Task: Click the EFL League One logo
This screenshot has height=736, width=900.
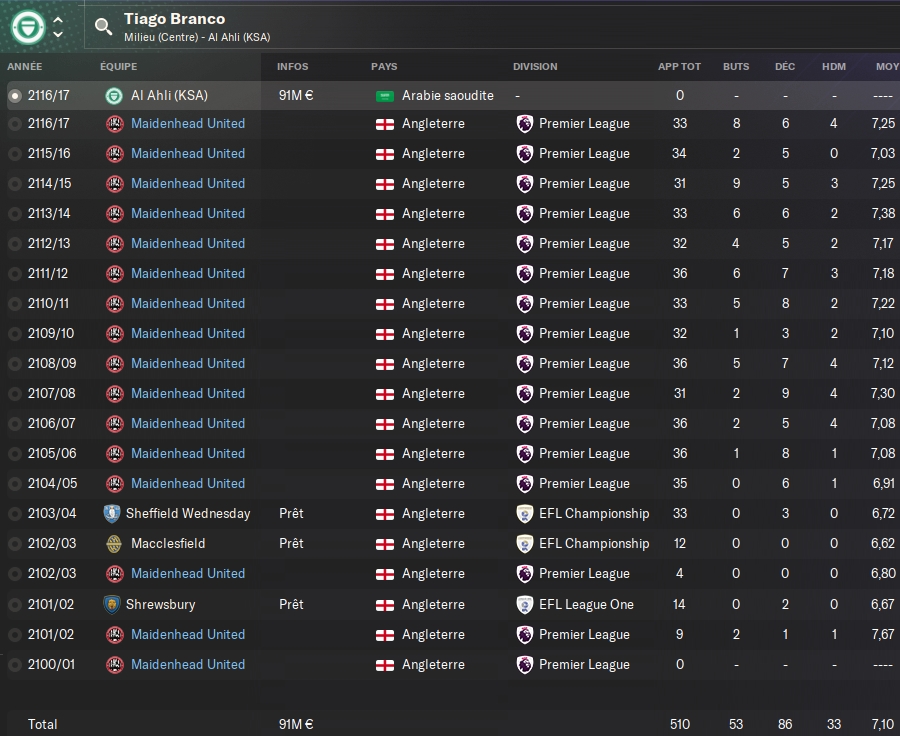Action: point(525,604)
